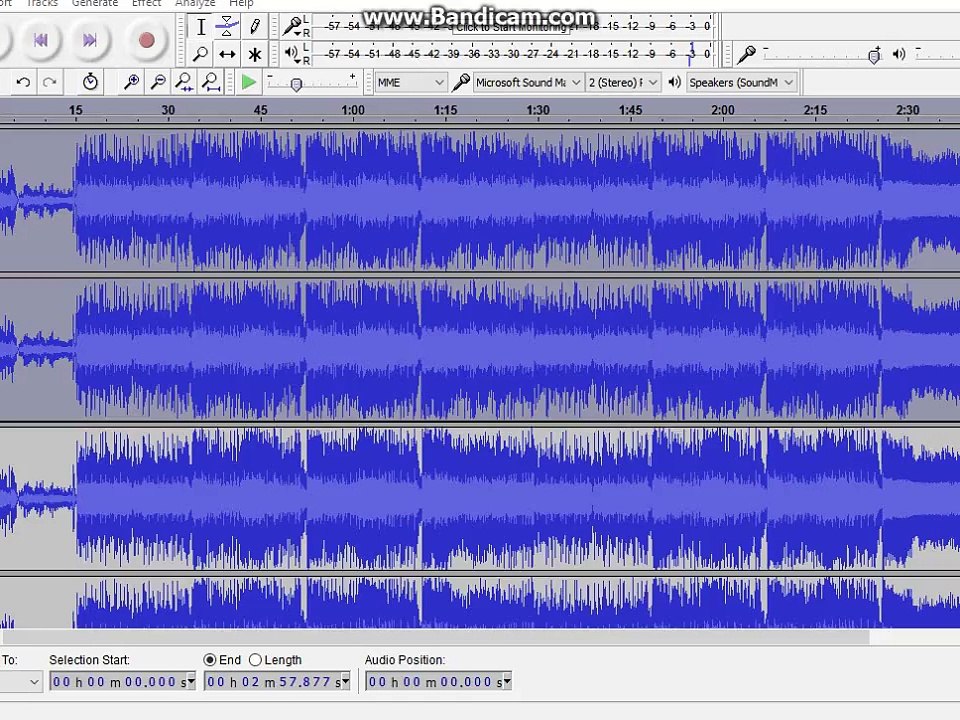The height and width of the screenshot is (720, 960).
Task: Select the End radio button
Action: tap(210, 660)
